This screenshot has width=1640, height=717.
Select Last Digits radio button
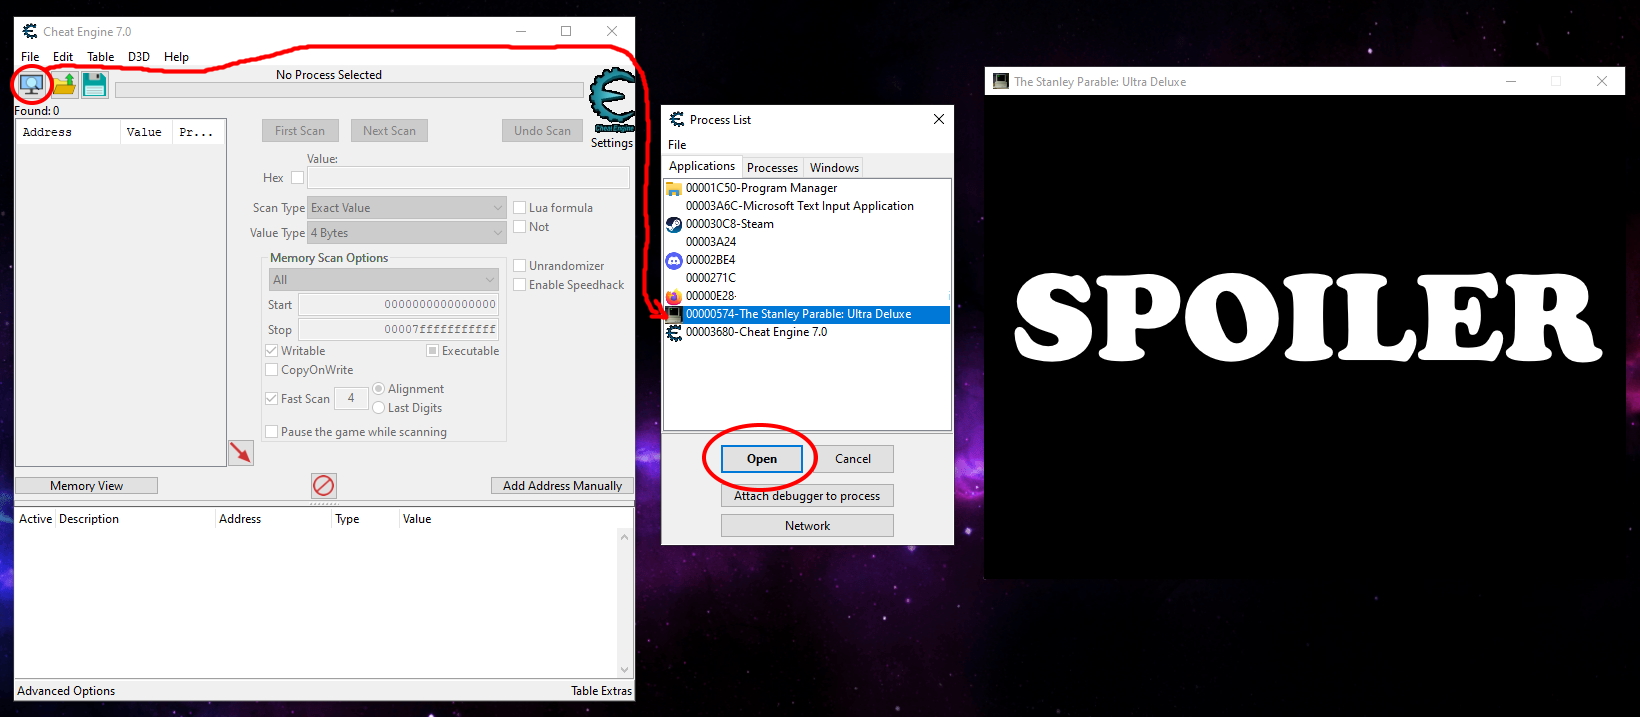click(x=378, y=408)
